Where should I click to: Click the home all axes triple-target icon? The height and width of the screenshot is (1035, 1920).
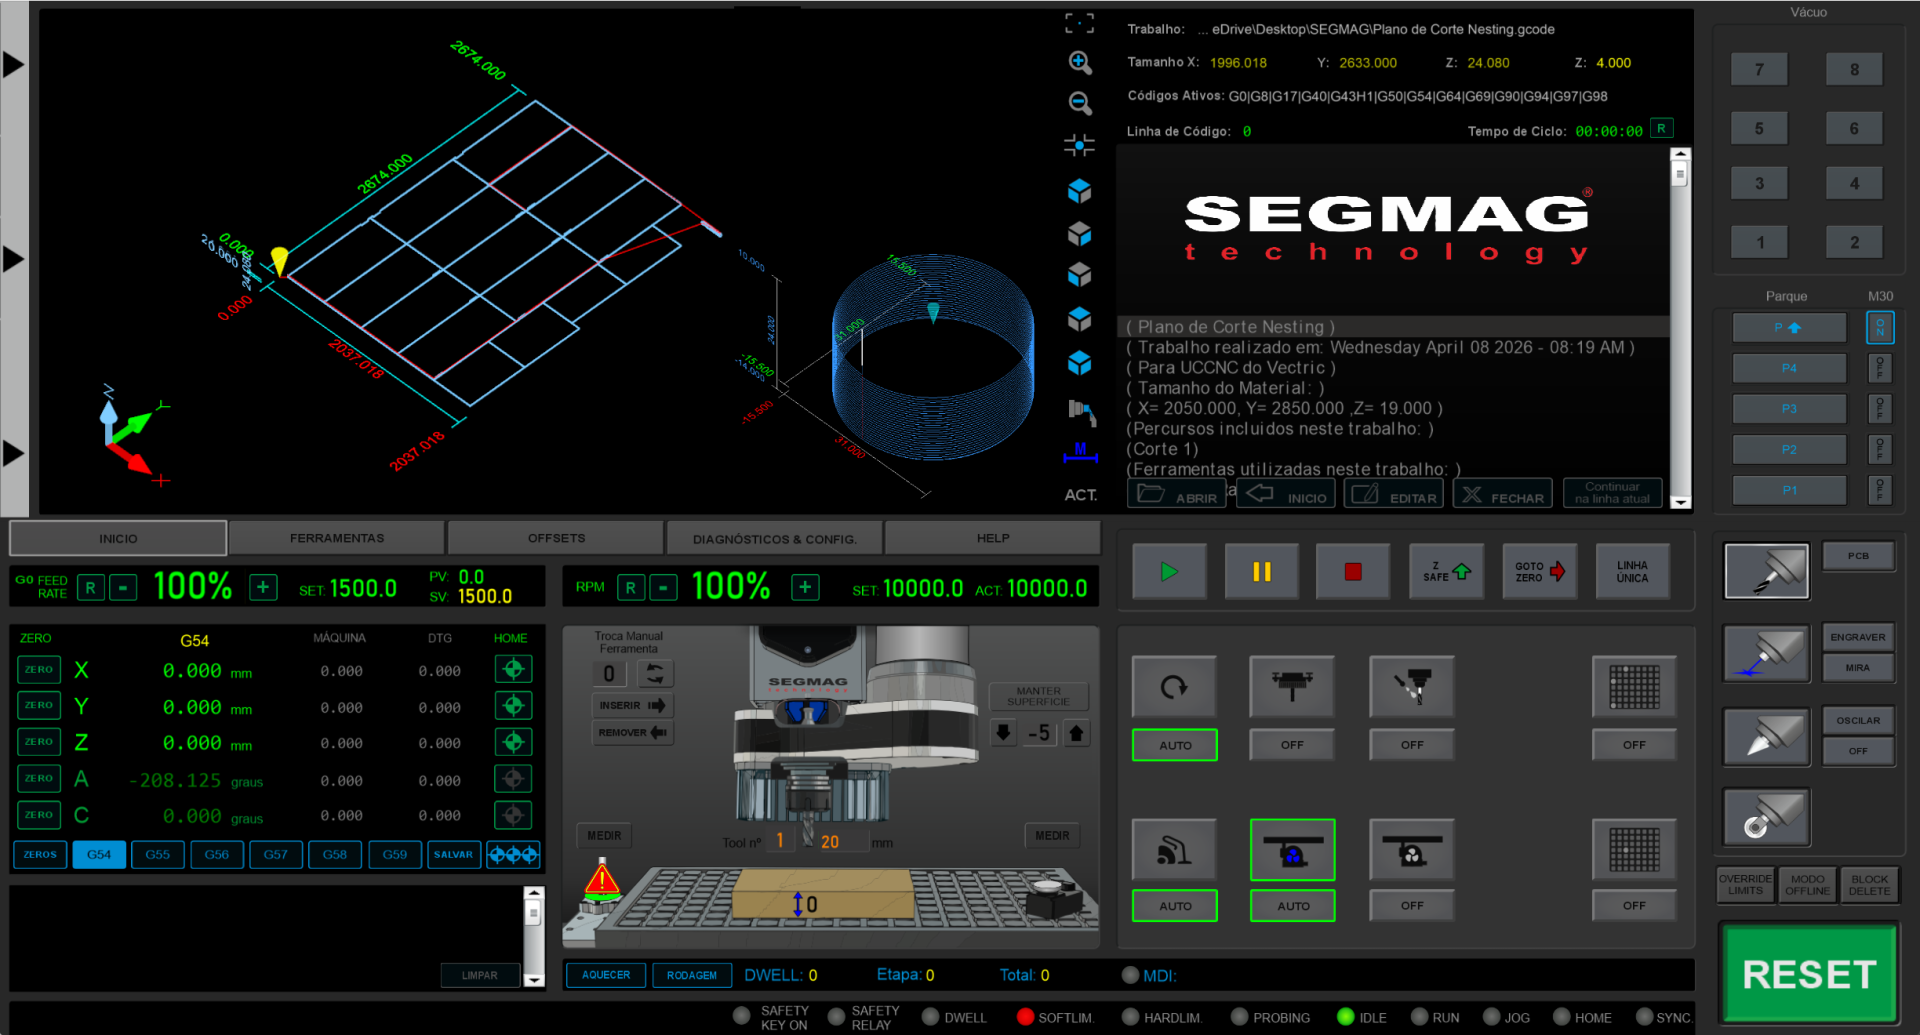(513, 855)
